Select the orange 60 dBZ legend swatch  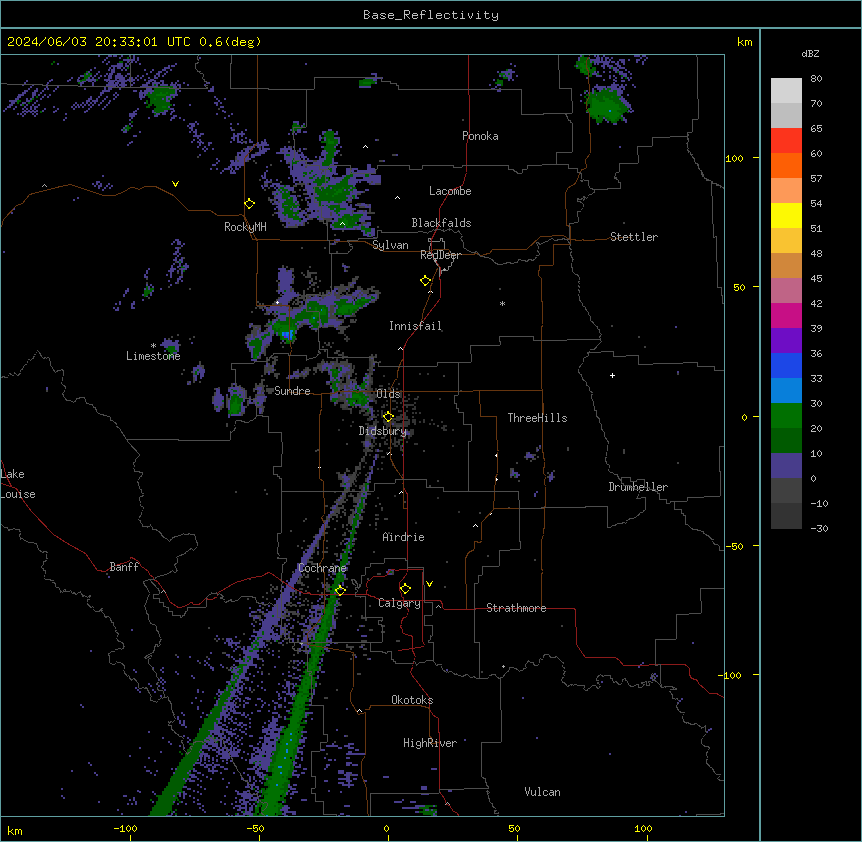(x=786, y=165)
